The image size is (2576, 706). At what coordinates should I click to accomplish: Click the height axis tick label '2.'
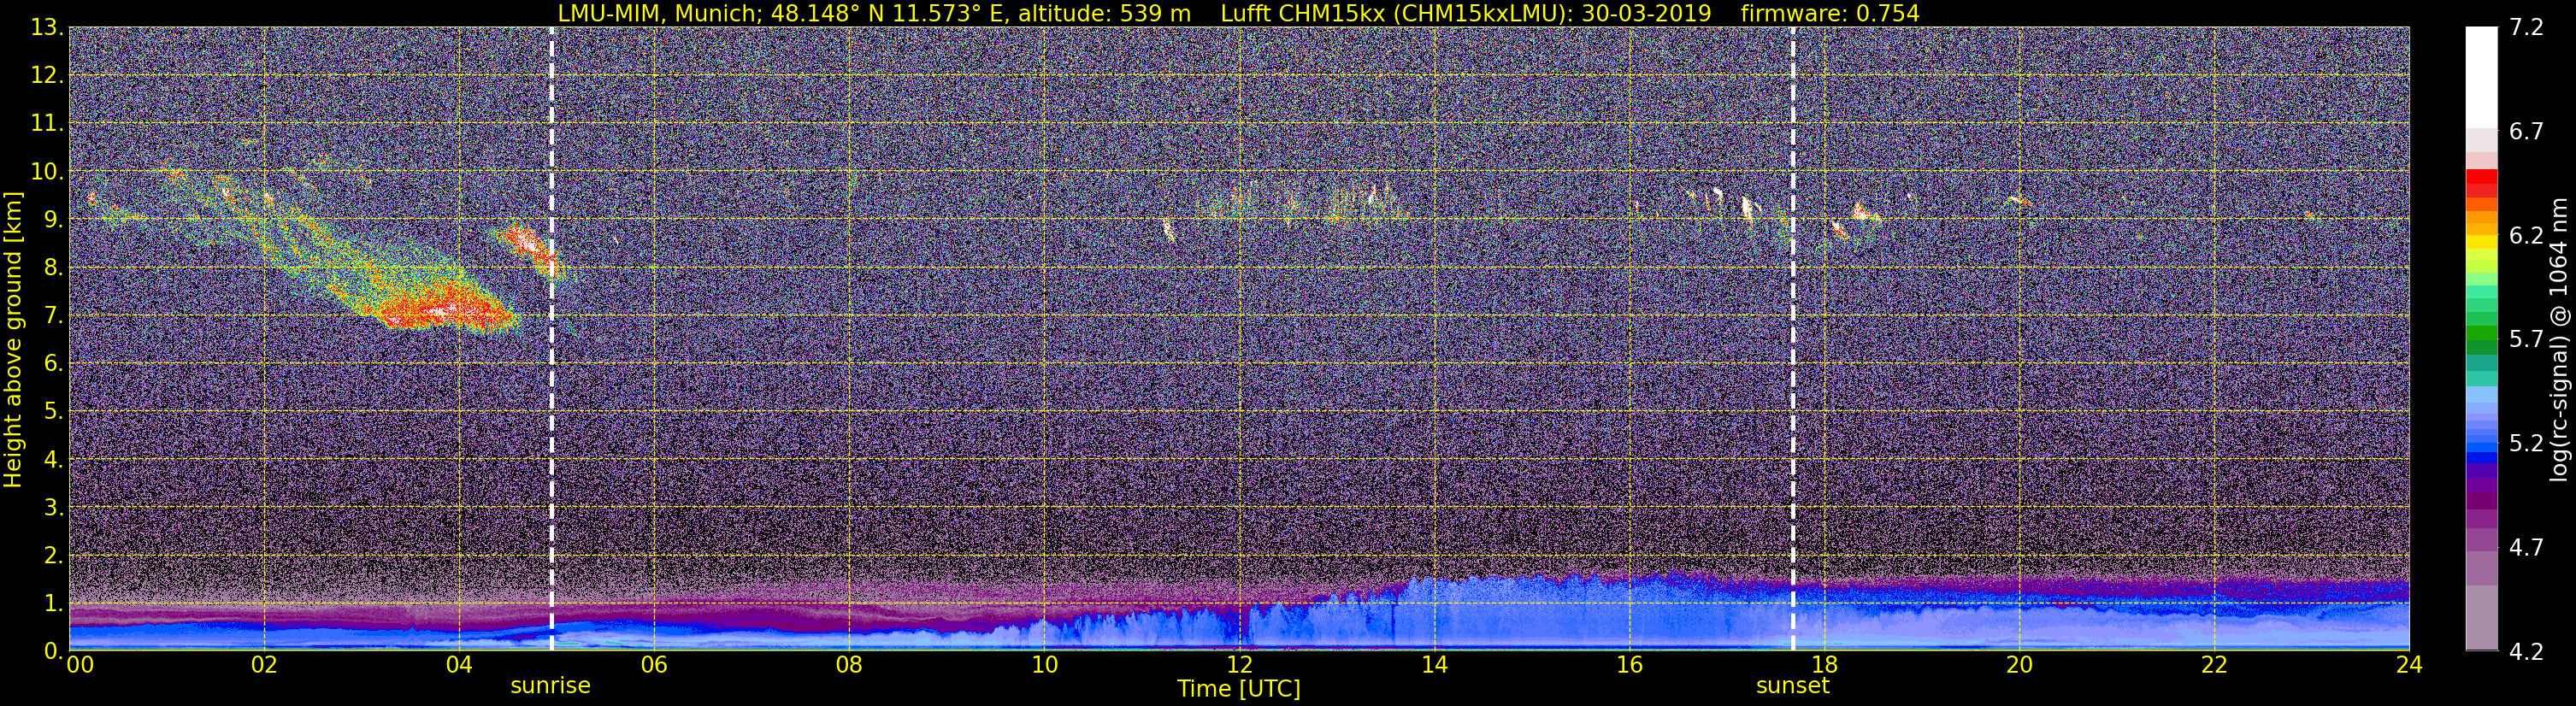pos(53,556)
